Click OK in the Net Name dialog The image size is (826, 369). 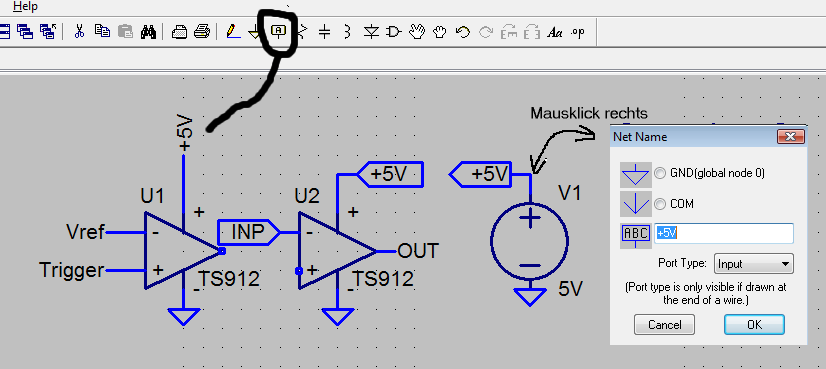[754, 325]
